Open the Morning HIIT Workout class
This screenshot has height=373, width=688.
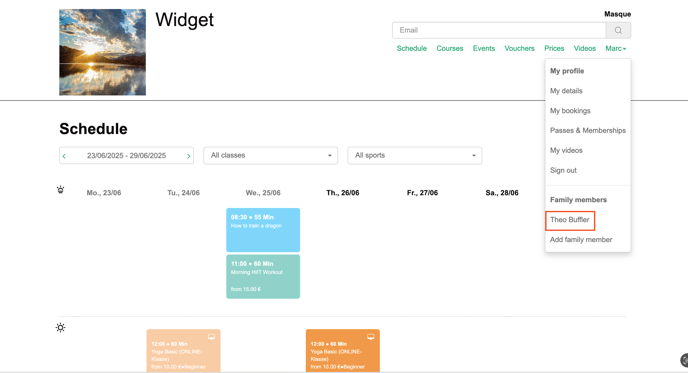click(263, 276)
